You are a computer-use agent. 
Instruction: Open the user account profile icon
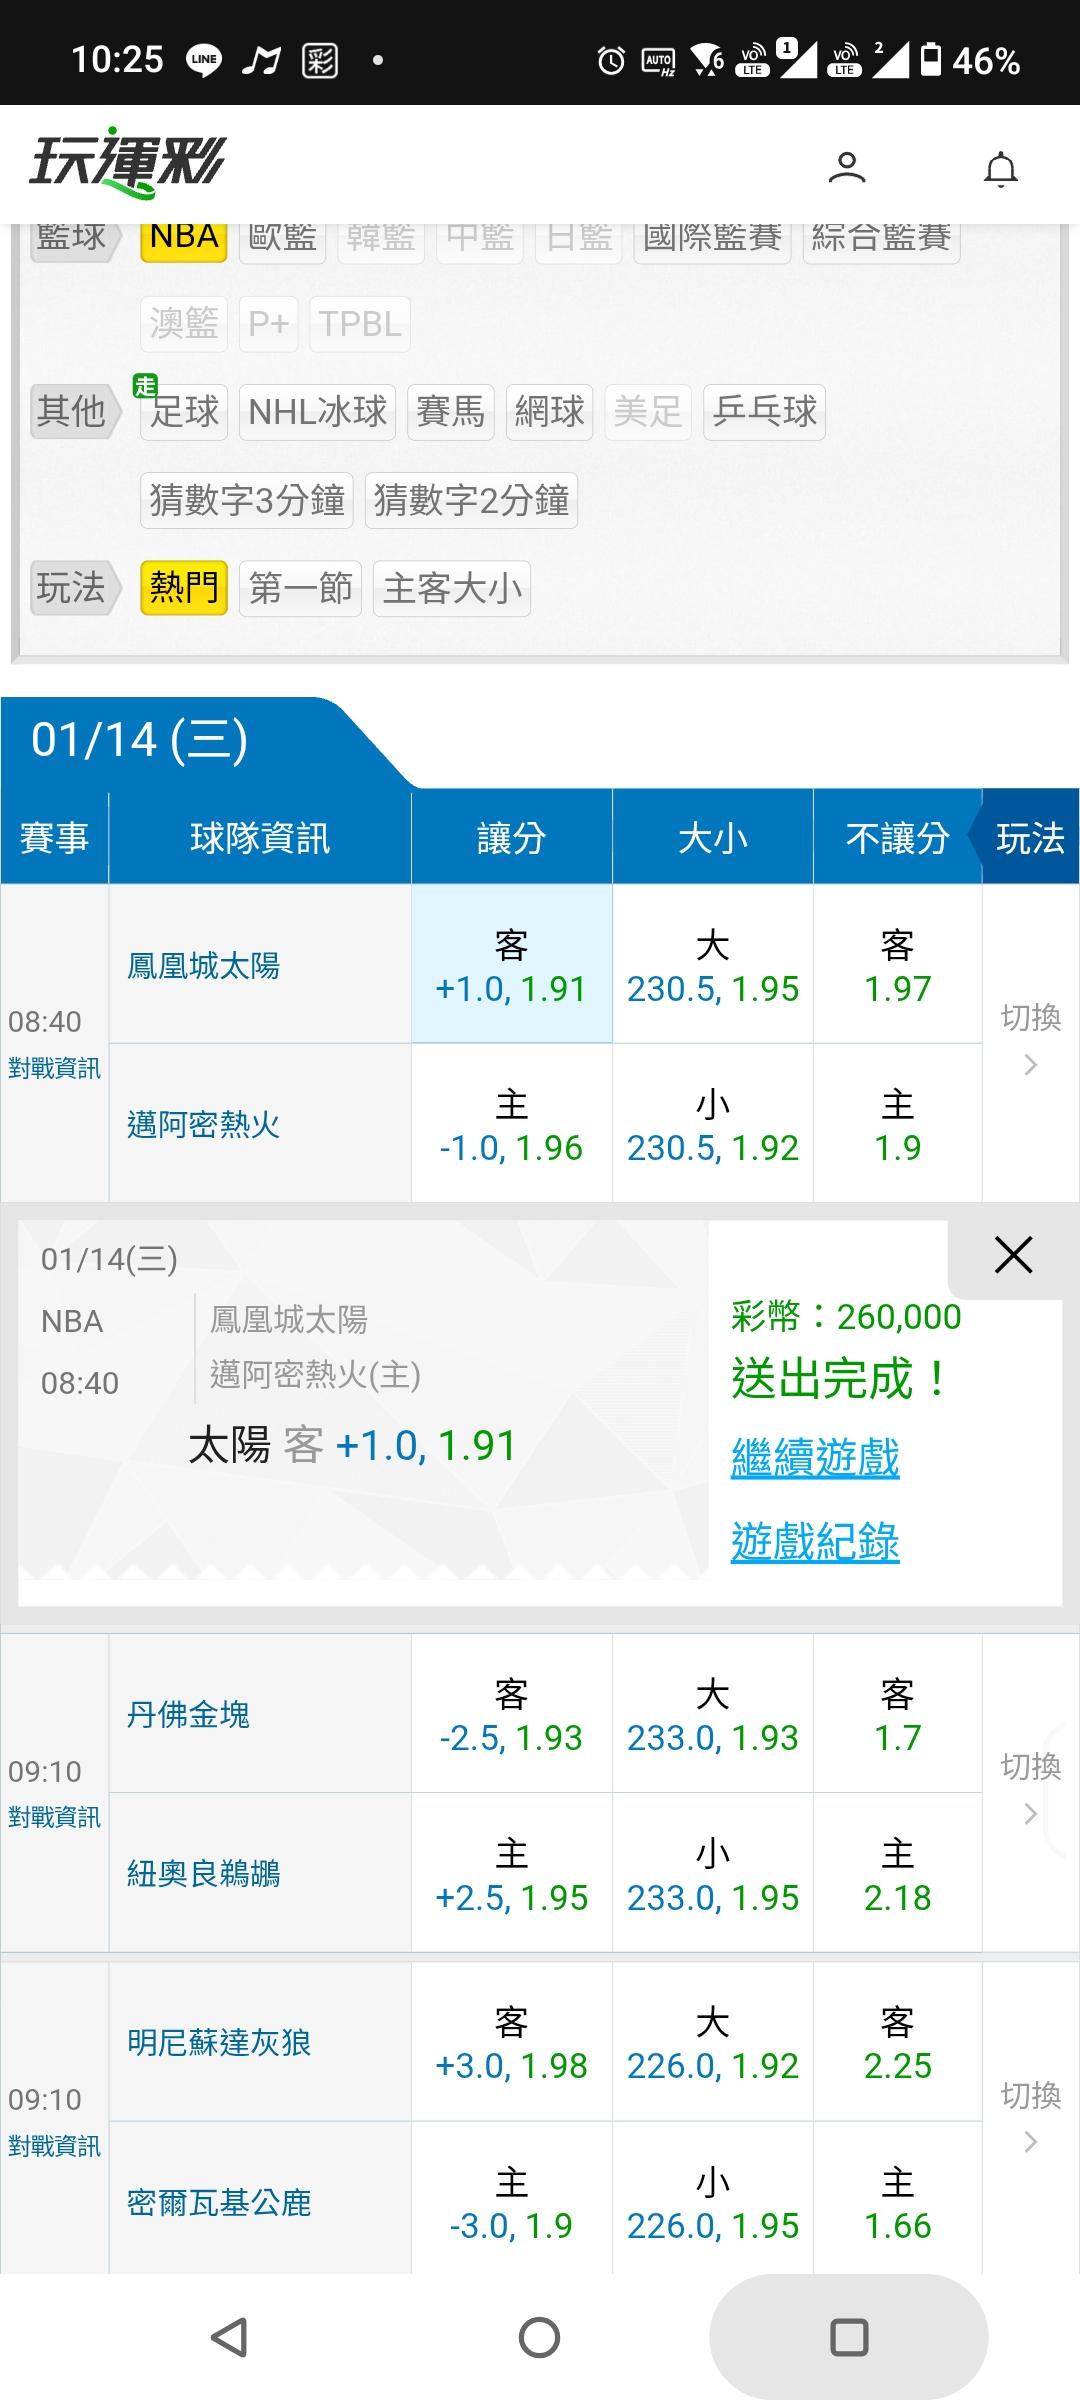click(x=847, y=167)
